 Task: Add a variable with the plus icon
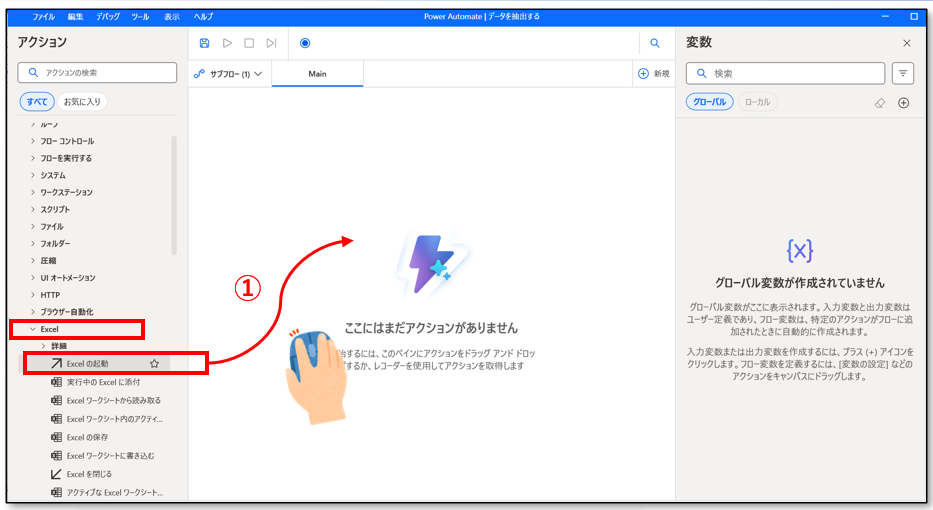(904, 103)
